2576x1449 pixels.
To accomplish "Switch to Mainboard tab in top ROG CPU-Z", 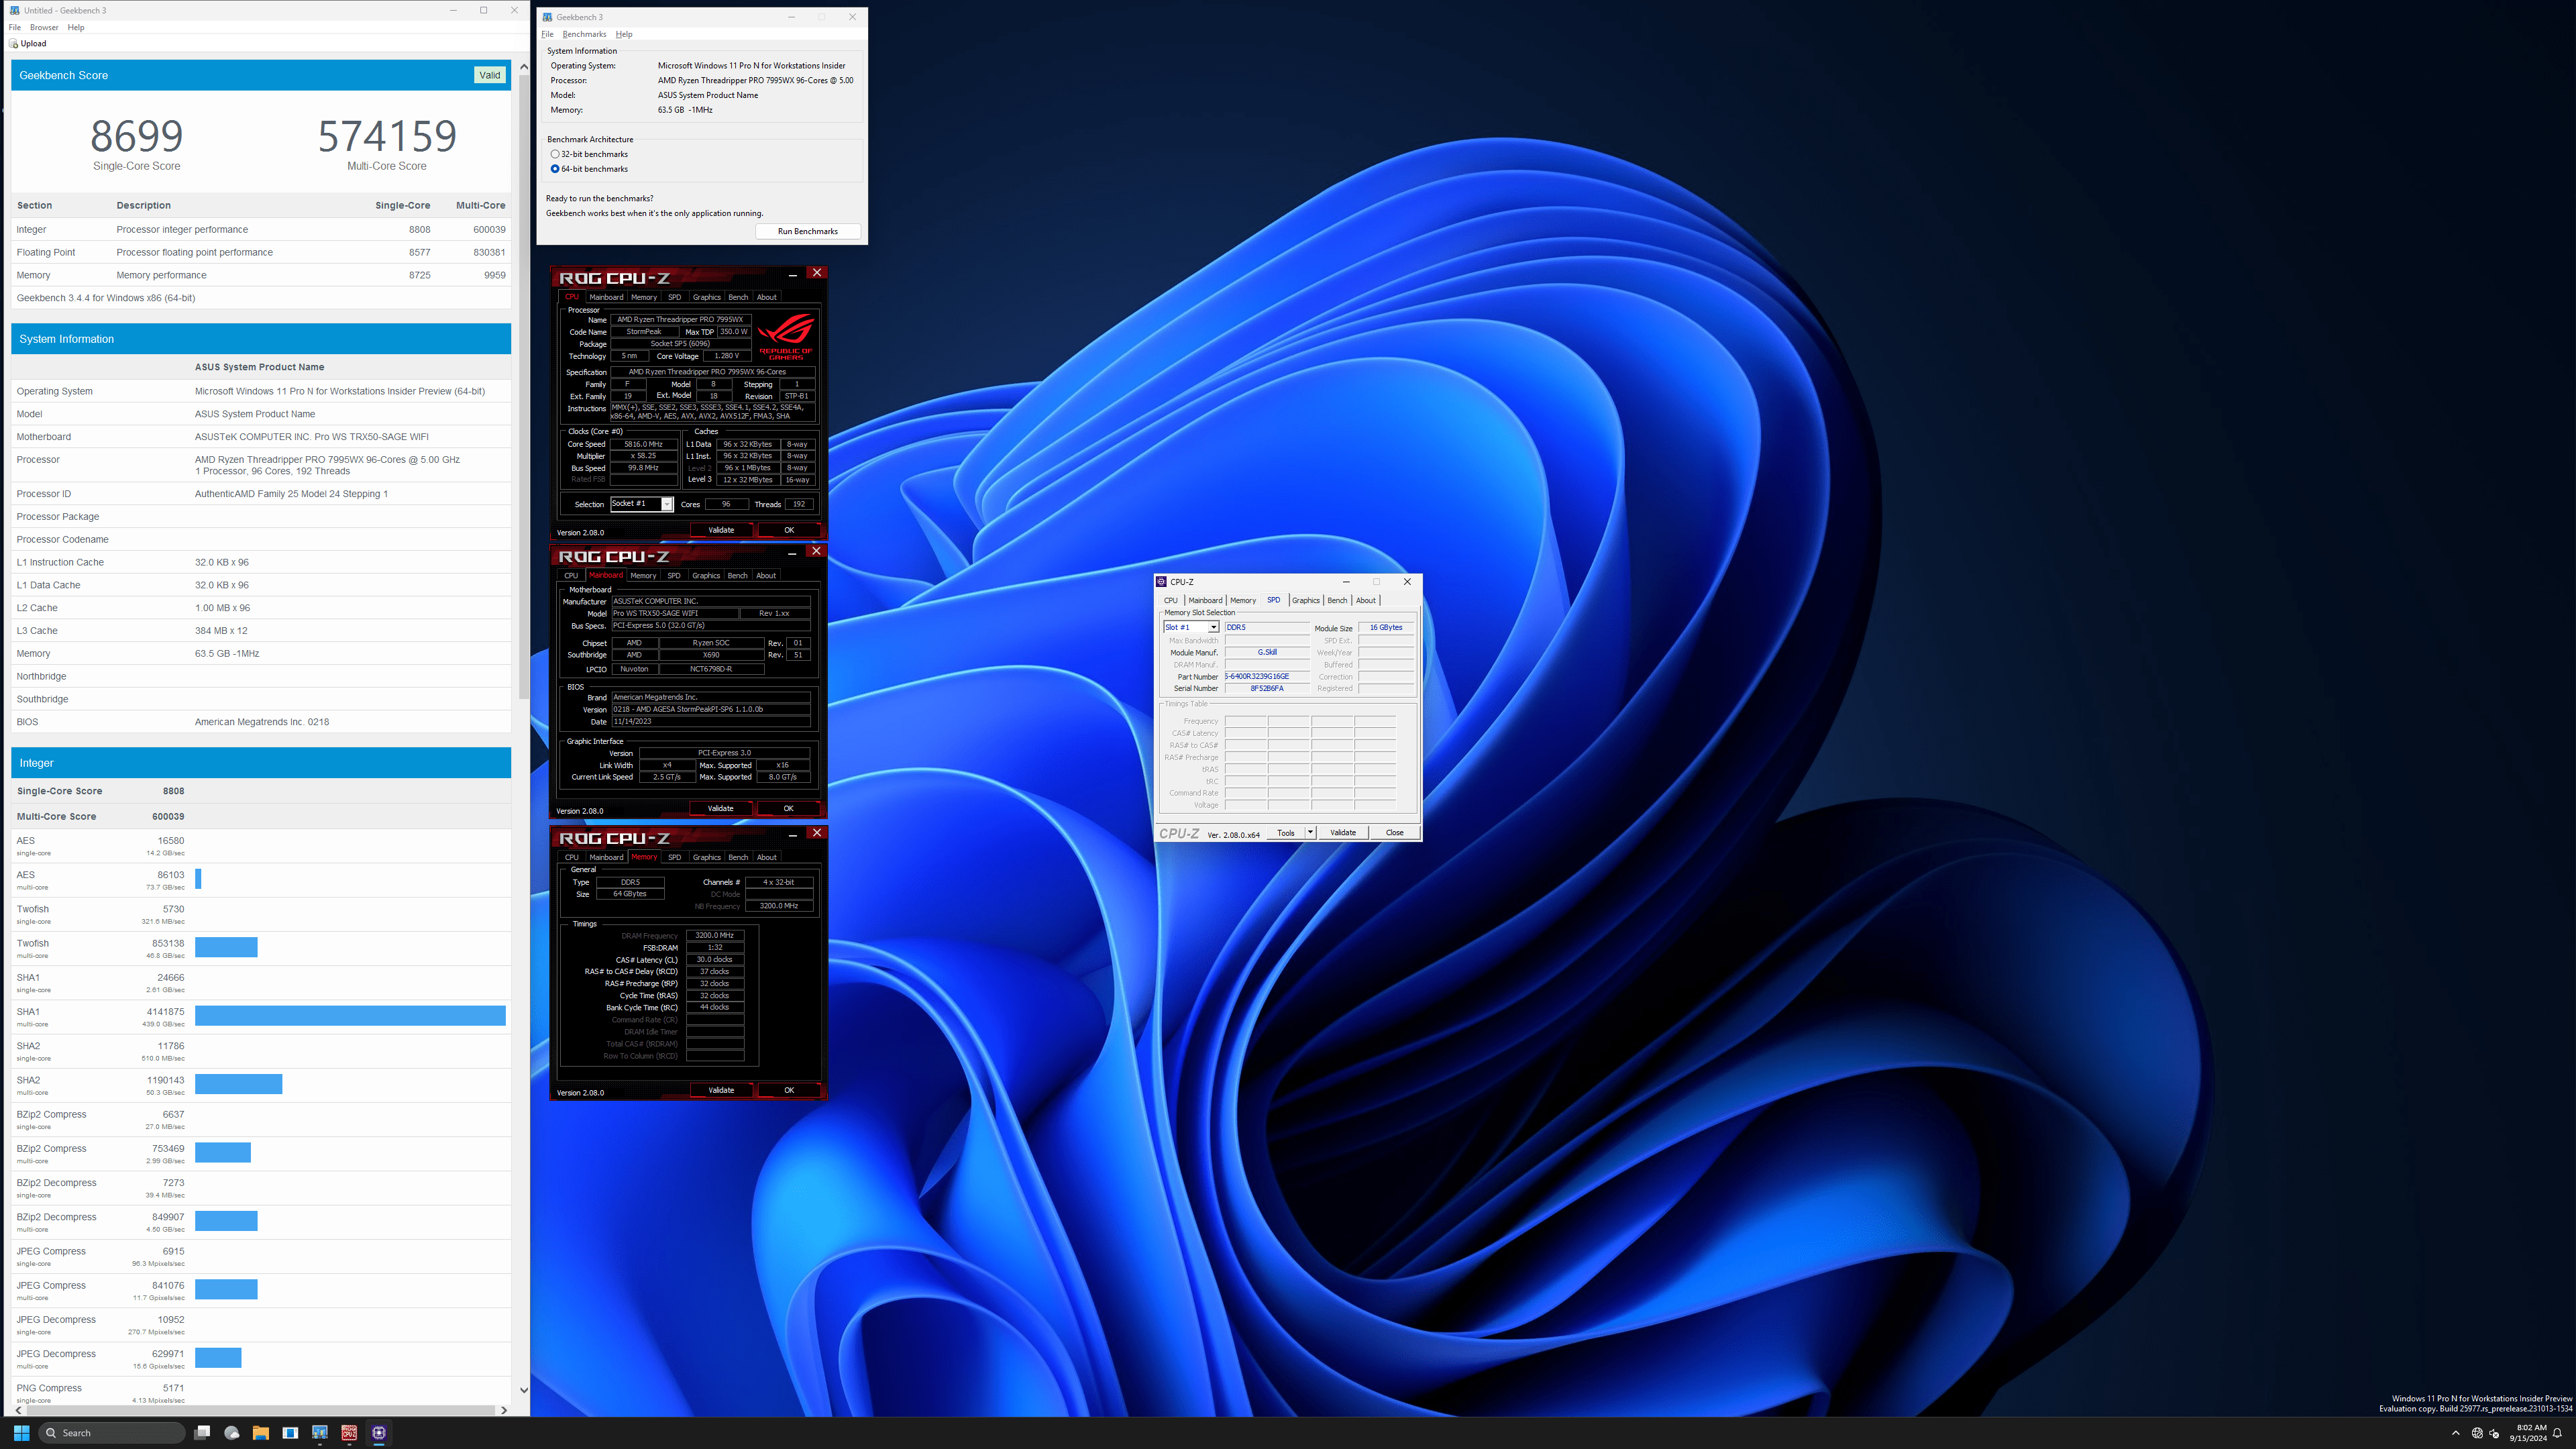I will [606, 297].
